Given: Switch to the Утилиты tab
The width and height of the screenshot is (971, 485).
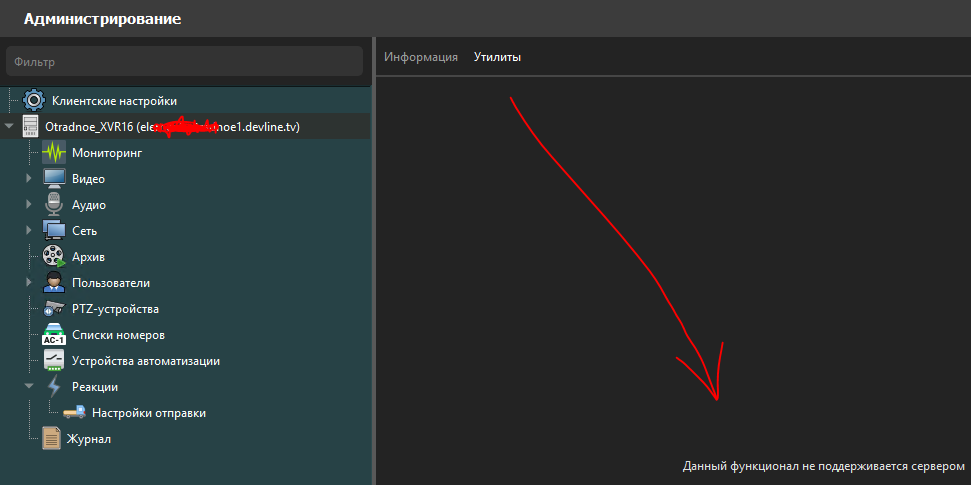Looking at the screenshot, I should [x=497, y=57].
